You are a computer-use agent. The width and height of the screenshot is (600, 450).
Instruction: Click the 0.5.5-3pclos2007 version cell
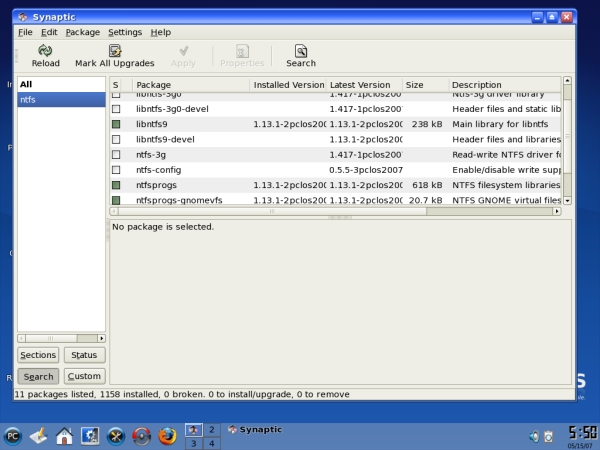click(x=366, y=170)
